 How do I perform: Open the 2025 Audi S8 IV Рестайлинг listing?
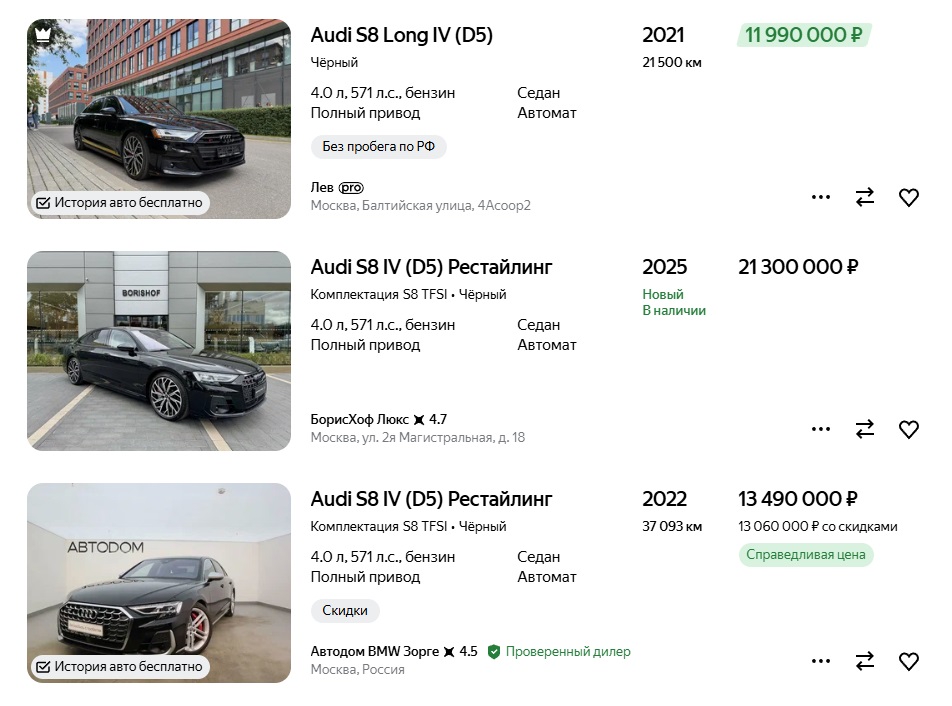[431, 267]
